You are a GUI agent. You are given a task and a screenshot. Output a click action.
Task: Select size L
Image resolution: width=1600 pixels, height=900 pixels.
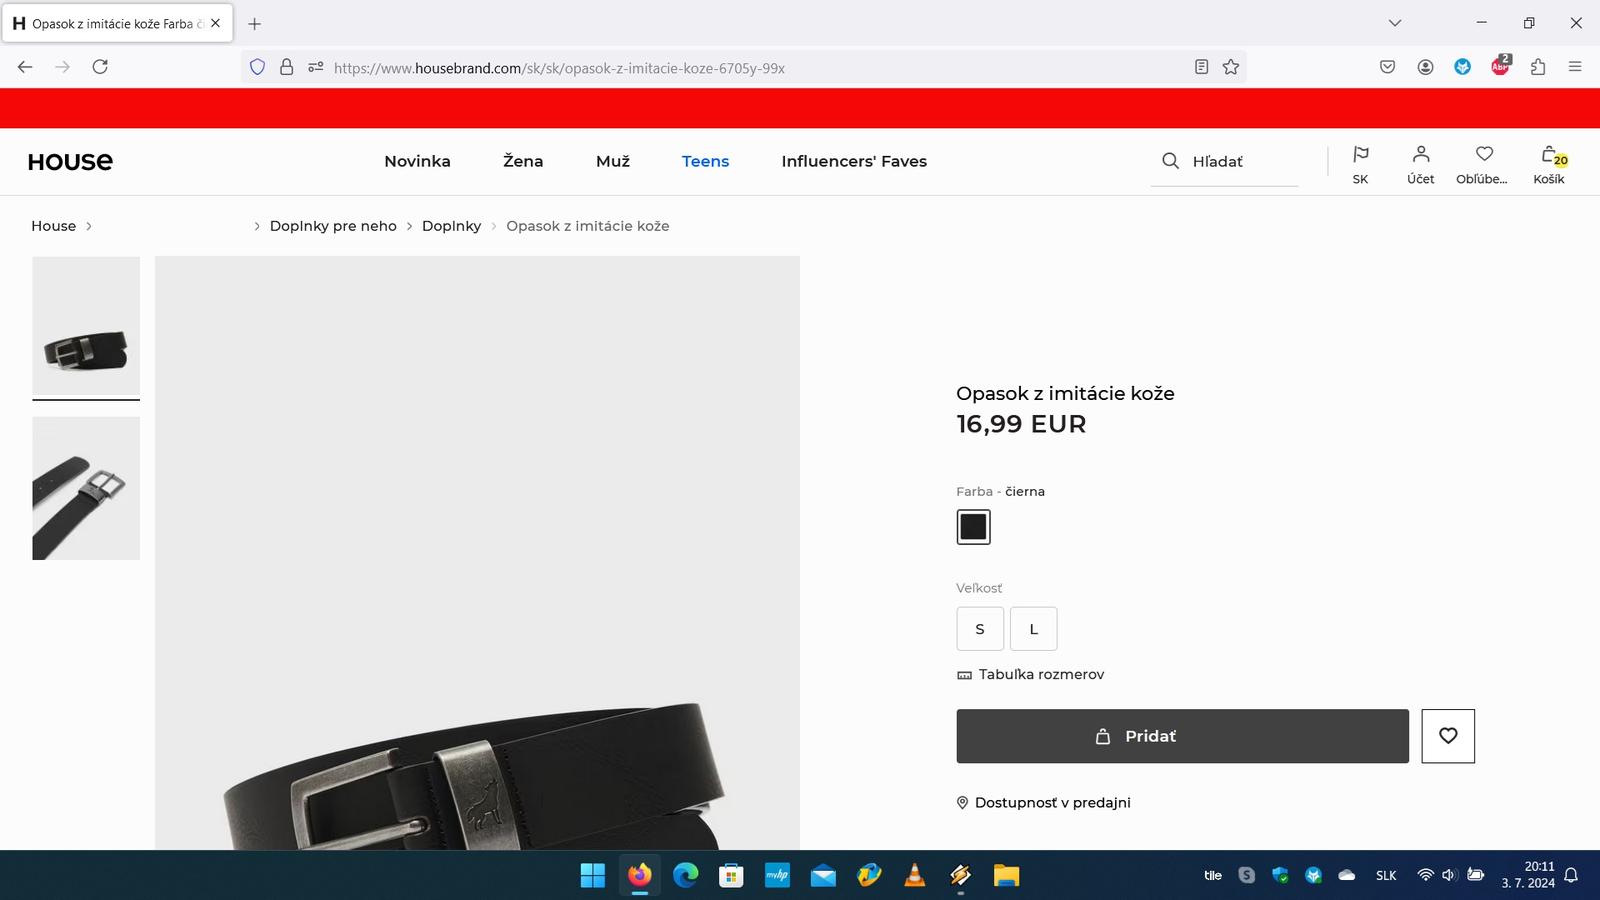(x=1033, y=629)
